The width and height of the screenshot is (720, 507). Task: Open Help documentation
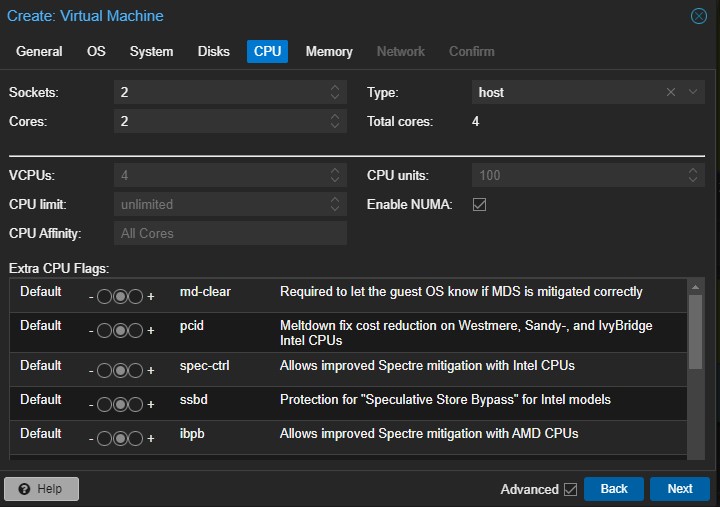(41, 489)
